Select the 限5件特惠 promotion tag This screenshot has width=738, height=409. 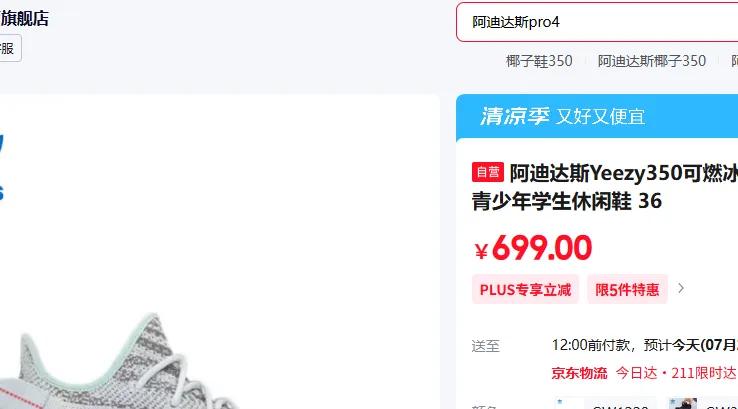click(627, 289)
